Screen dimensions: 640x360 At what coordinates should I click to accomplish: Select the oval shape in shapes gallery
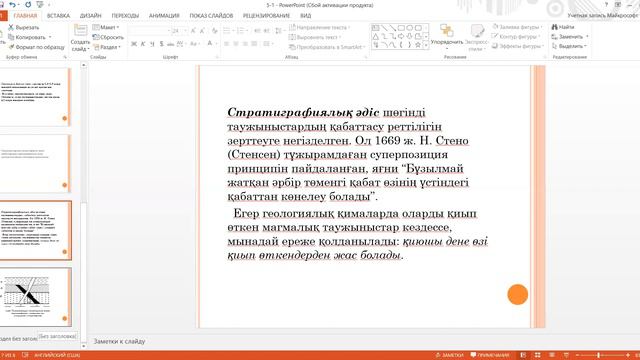click(410, 28)
